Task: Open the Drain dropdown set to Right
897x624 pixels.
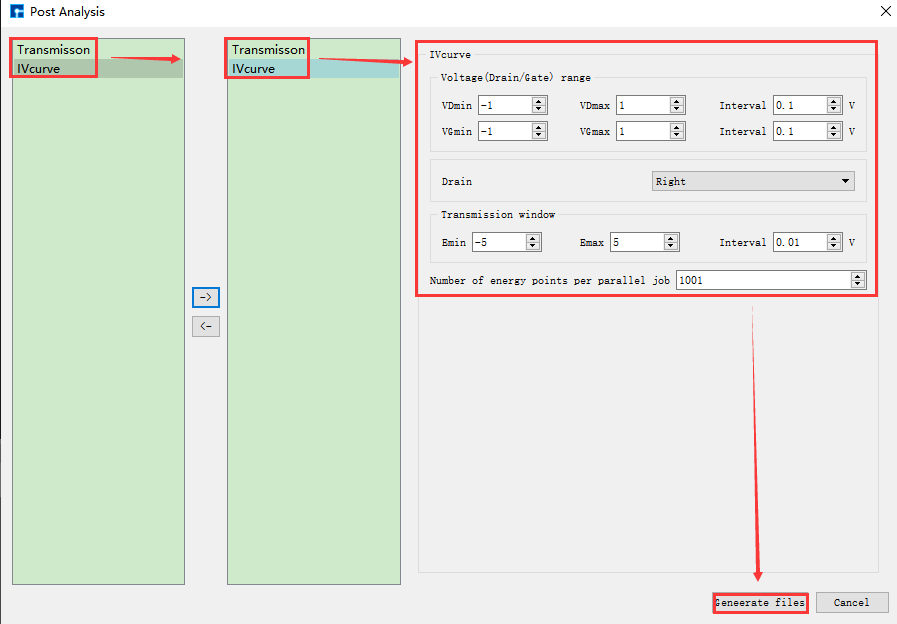Action: tap(753, 181)
